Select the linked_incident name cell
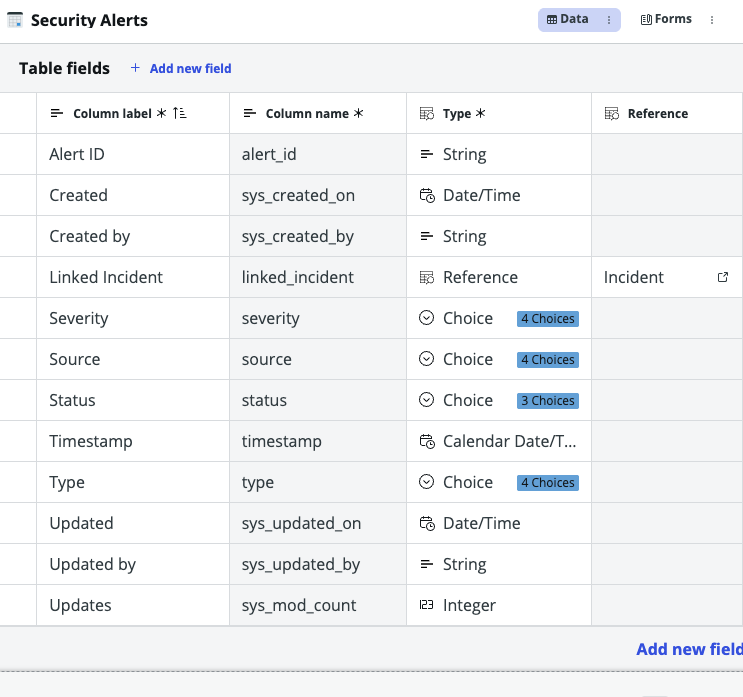The height and width of the screenshot is (697, 743). [318, 277]
